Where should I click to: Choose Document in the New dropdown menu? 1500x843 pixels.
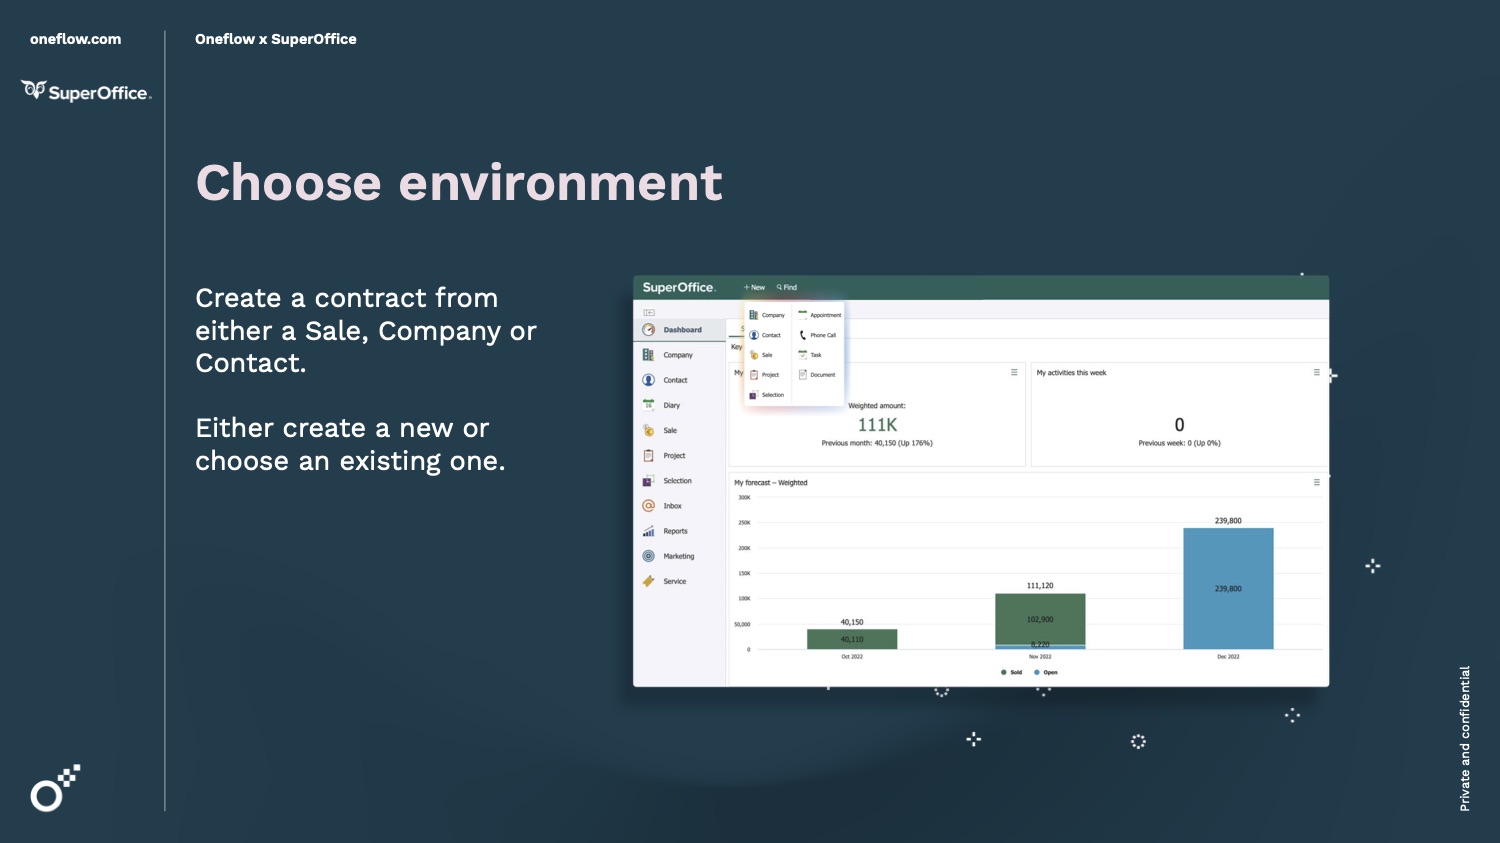[817, 375]
